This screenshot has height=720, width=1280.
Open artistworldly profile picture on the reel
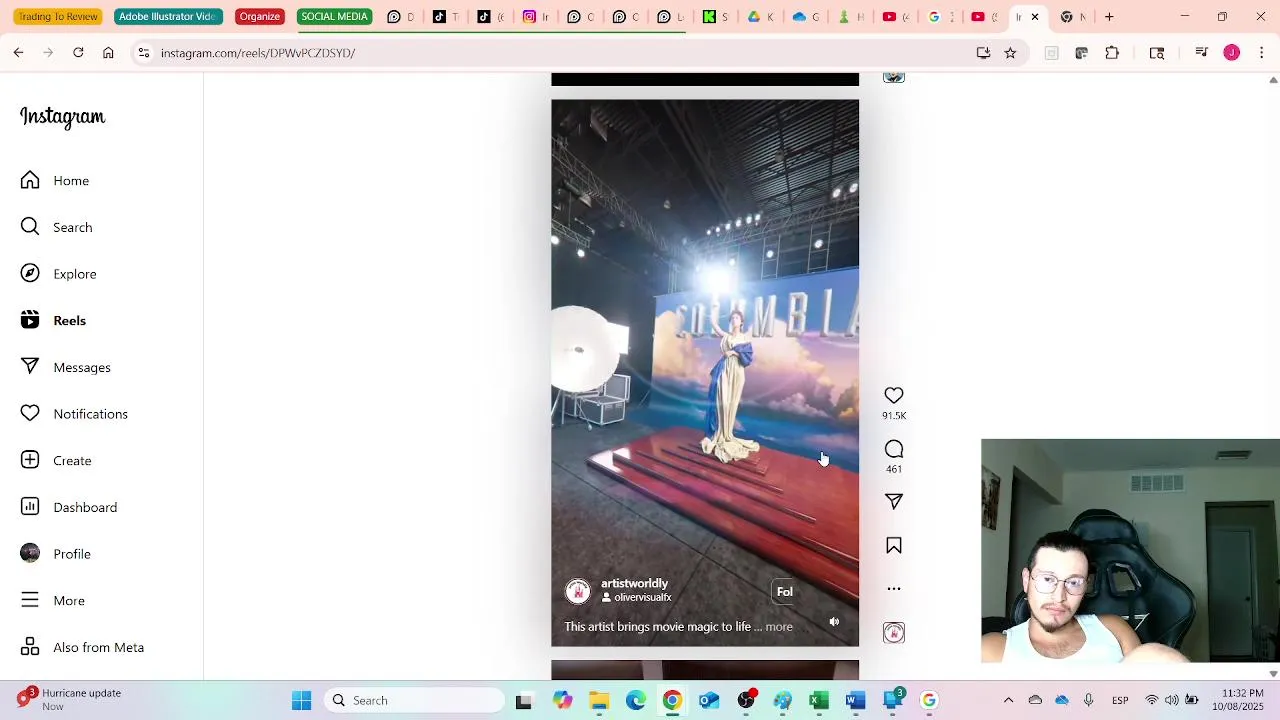(578, 591)
